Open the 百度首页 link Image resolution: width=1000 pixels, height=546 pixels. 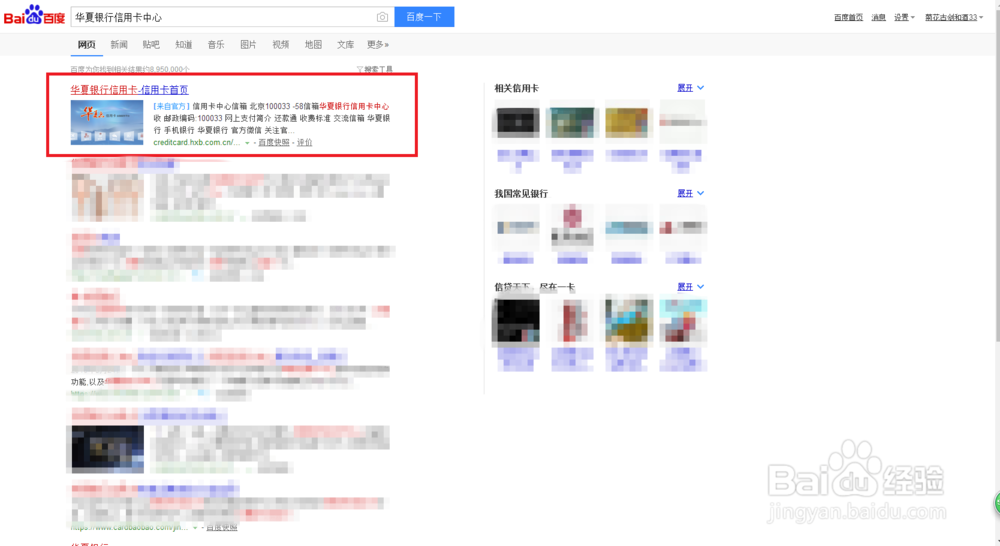coord(848,17)
